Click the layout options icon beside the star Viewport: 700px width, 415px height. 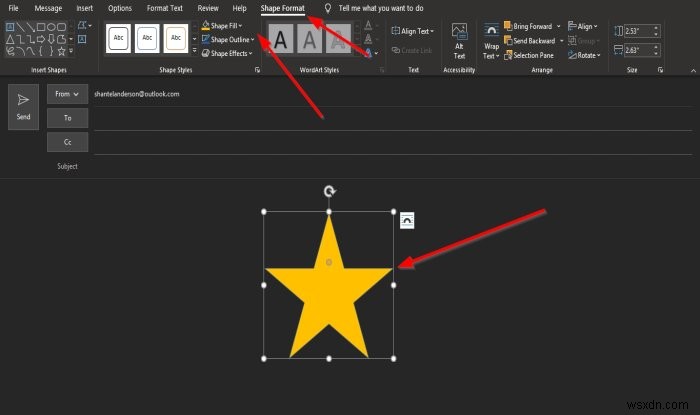pos(407,220)
